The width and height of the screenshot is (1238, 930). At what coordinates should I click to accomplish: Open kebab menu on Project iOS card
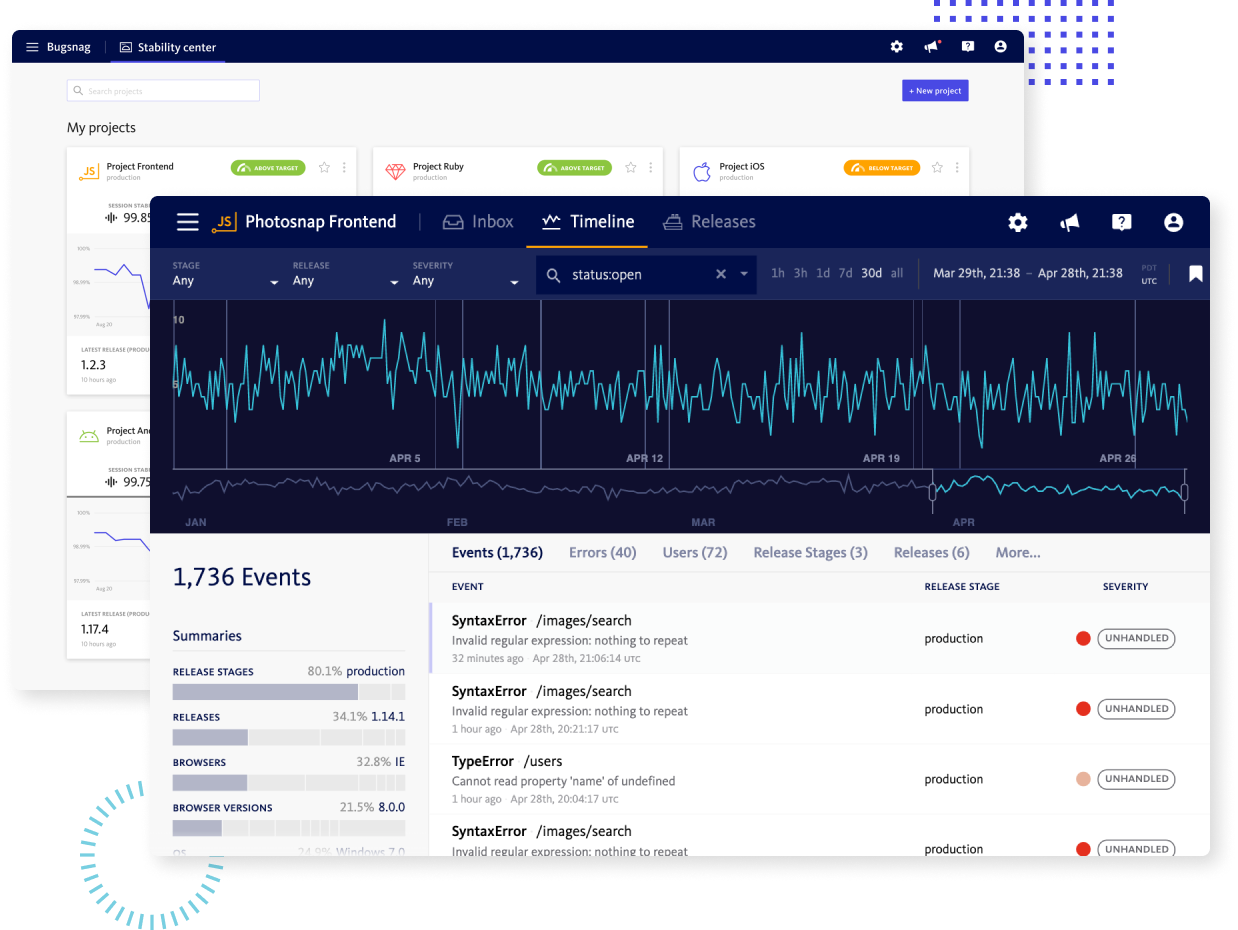pos(957,168)
